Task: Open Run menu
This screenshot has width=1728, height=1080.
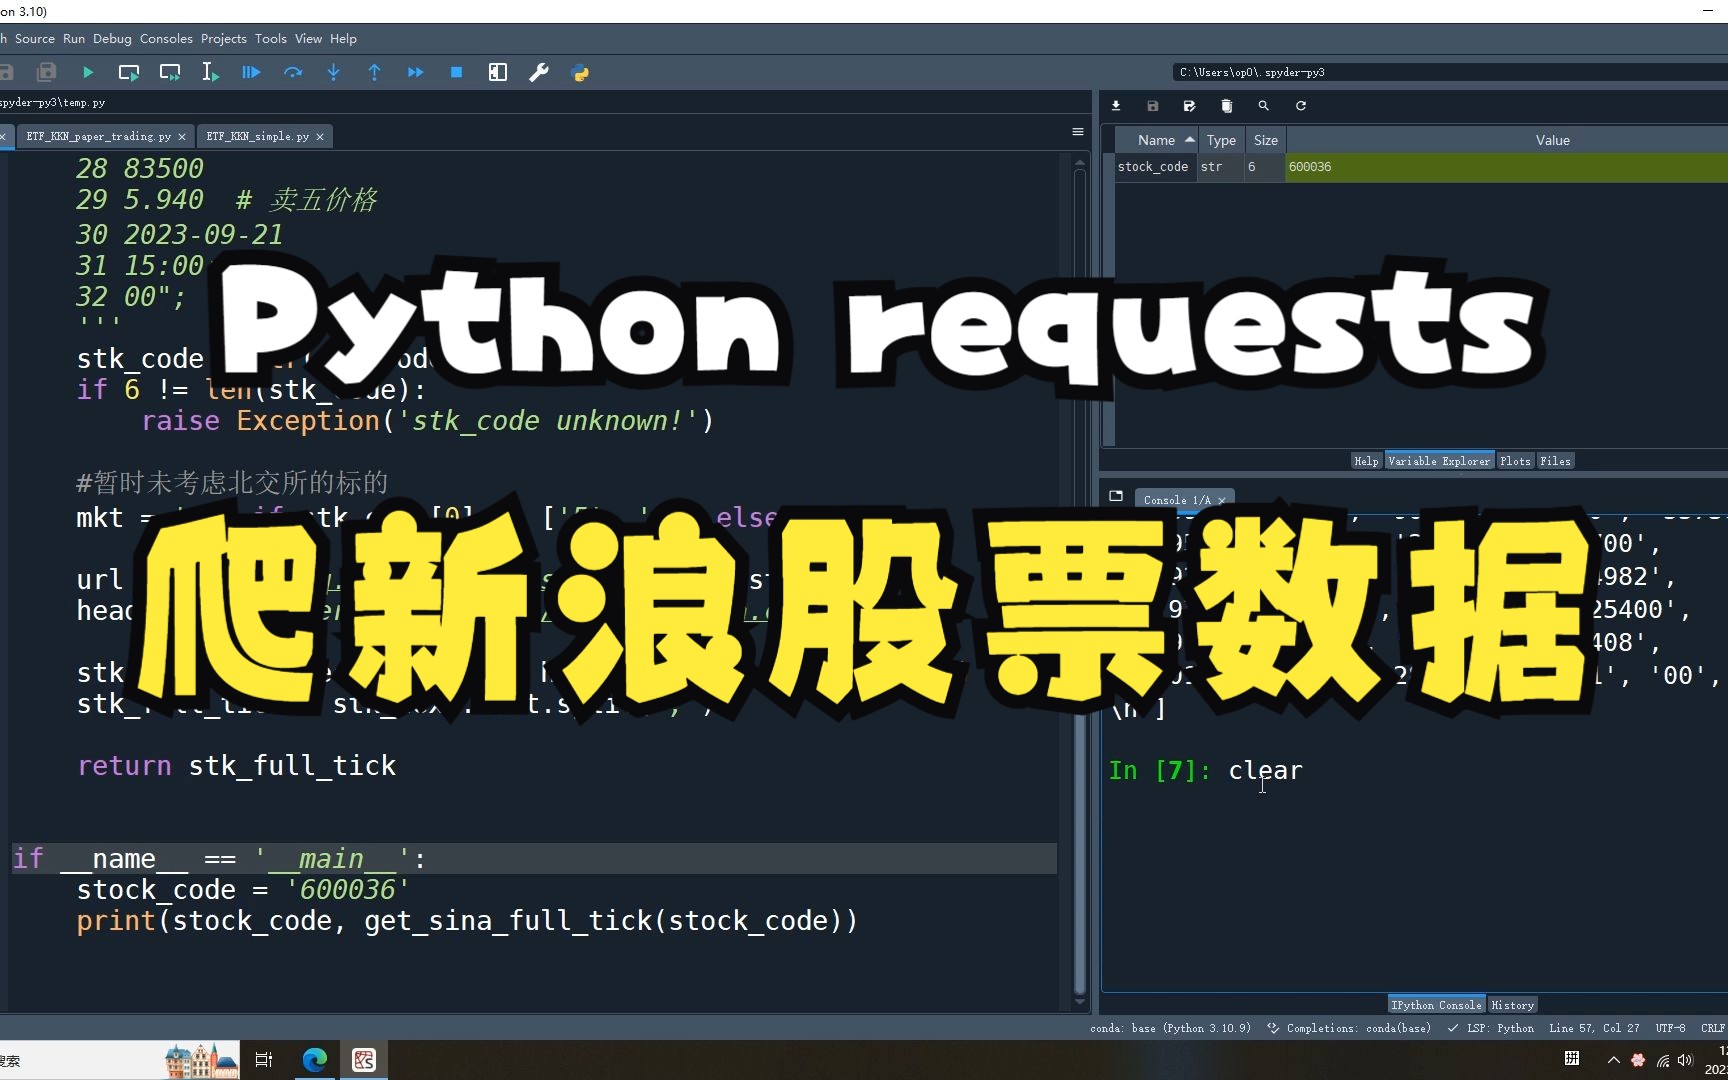Action: [74, 38]
